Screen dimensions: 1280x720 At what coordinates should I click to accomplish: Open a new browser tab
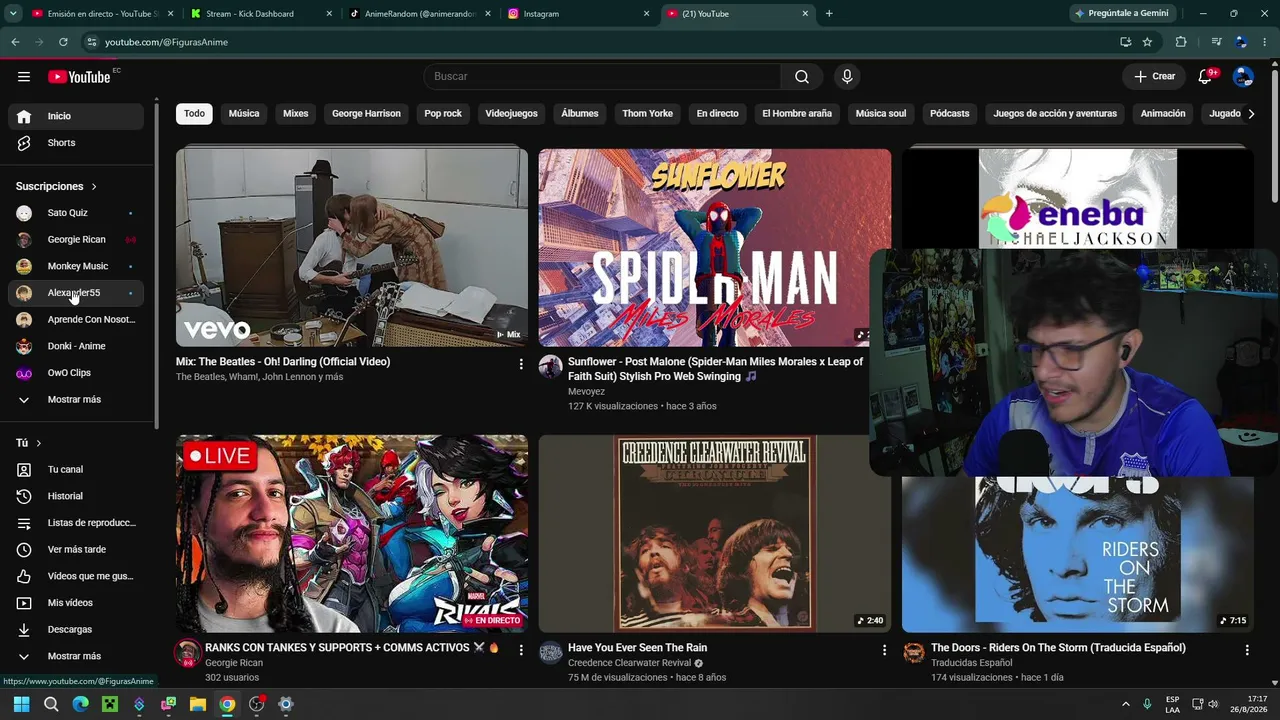pyautogui.click(x=829, y=14)
